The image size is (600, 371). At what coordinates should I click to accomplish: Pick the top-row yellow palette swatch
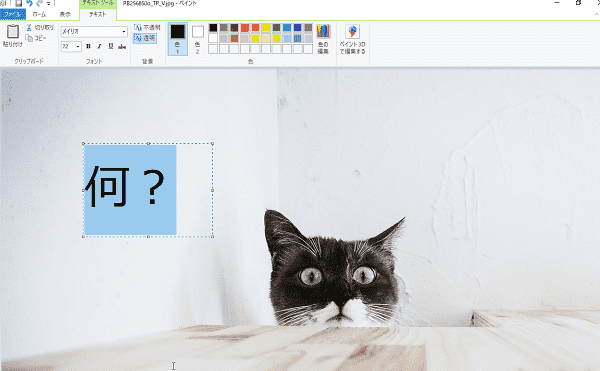click(266, 28)
